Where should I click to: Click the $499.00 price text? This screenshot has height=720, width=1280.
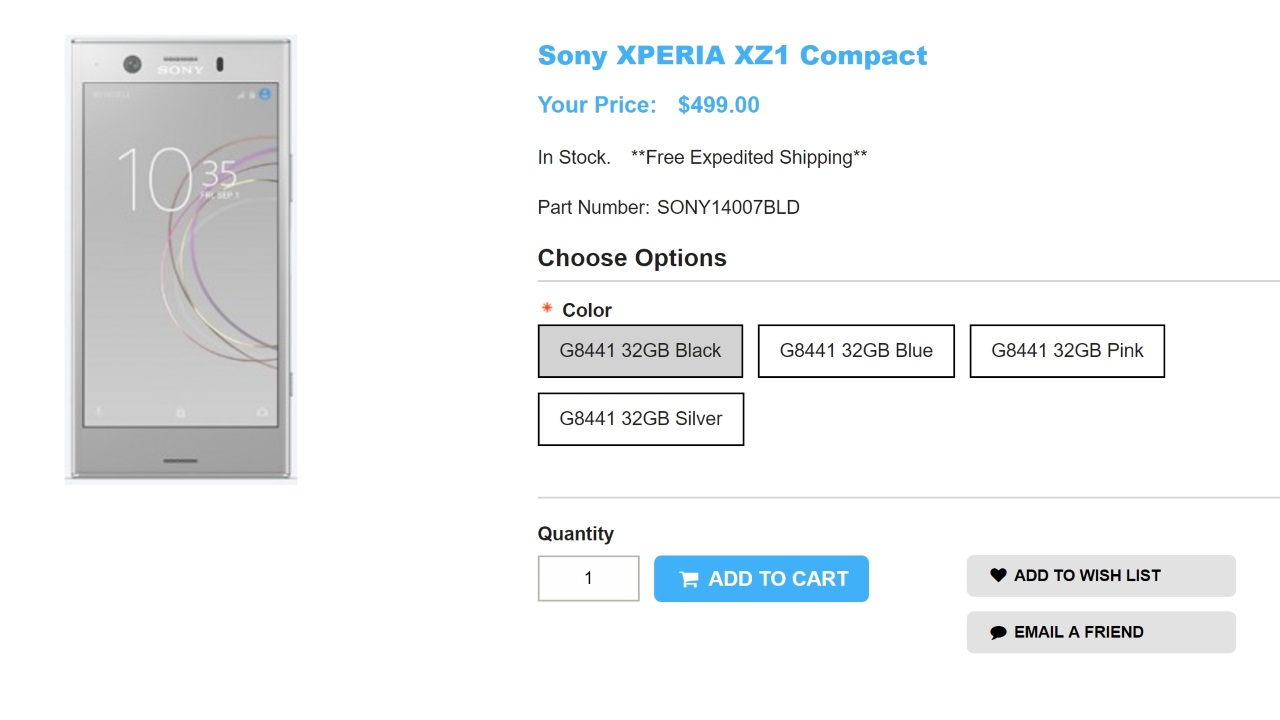718,105
